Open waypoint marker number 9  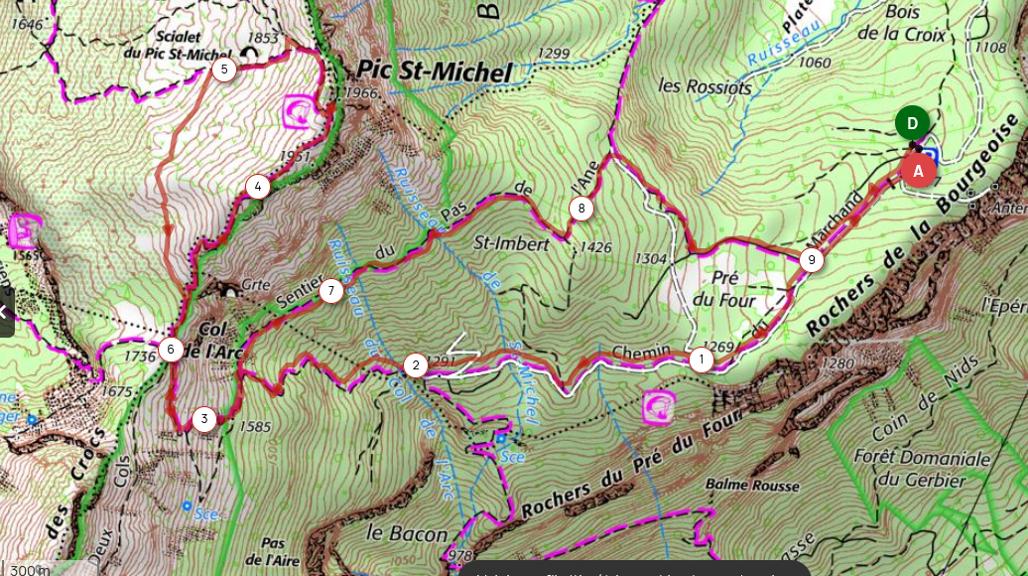pos(812,260)
